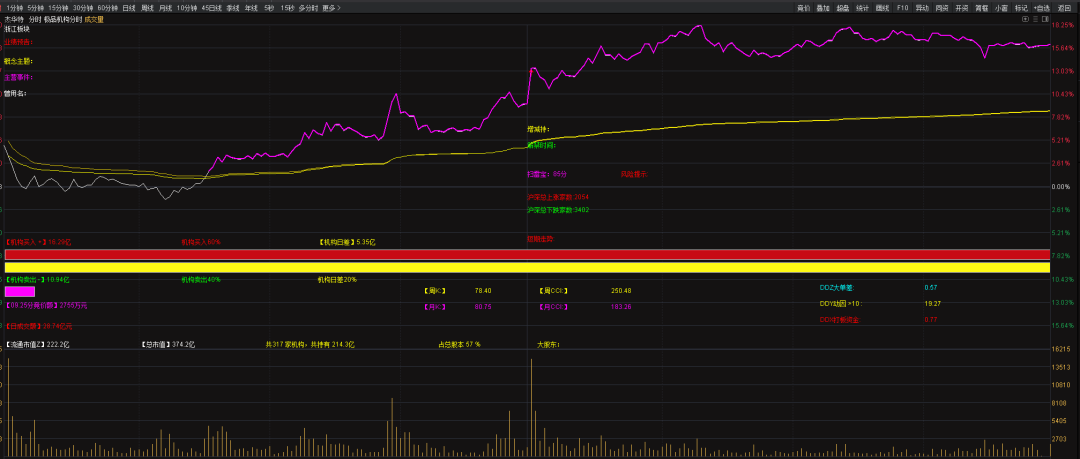Select the 日线 daily chart tab
The height and width of the screenshot is (459, 1080).
(x=129, y=7)
